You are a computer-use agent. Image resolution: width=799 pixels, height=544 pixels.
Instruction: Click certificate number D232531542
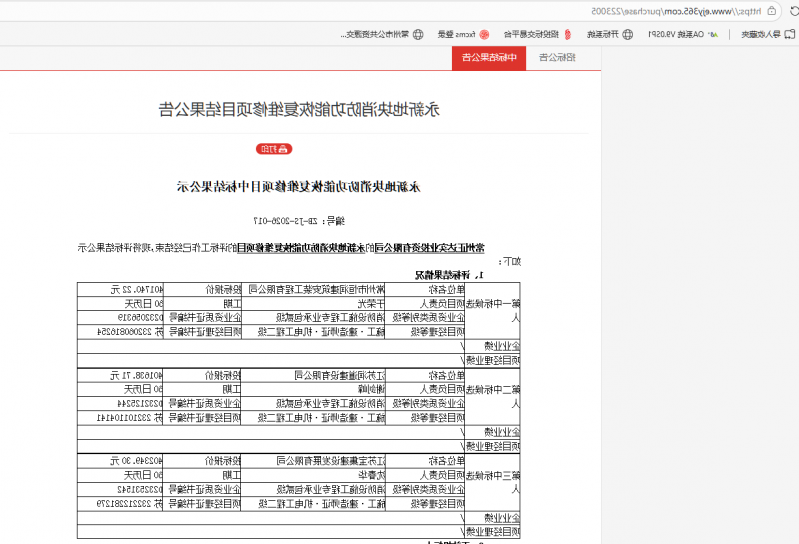tap(140, 489)
